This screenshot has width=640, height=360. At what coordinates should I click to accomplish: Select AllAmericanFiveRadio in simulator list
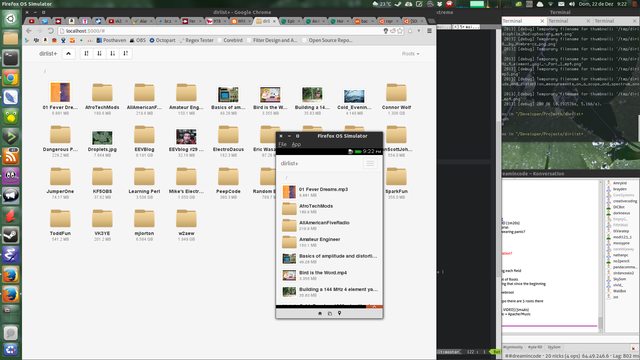point(329,225)
